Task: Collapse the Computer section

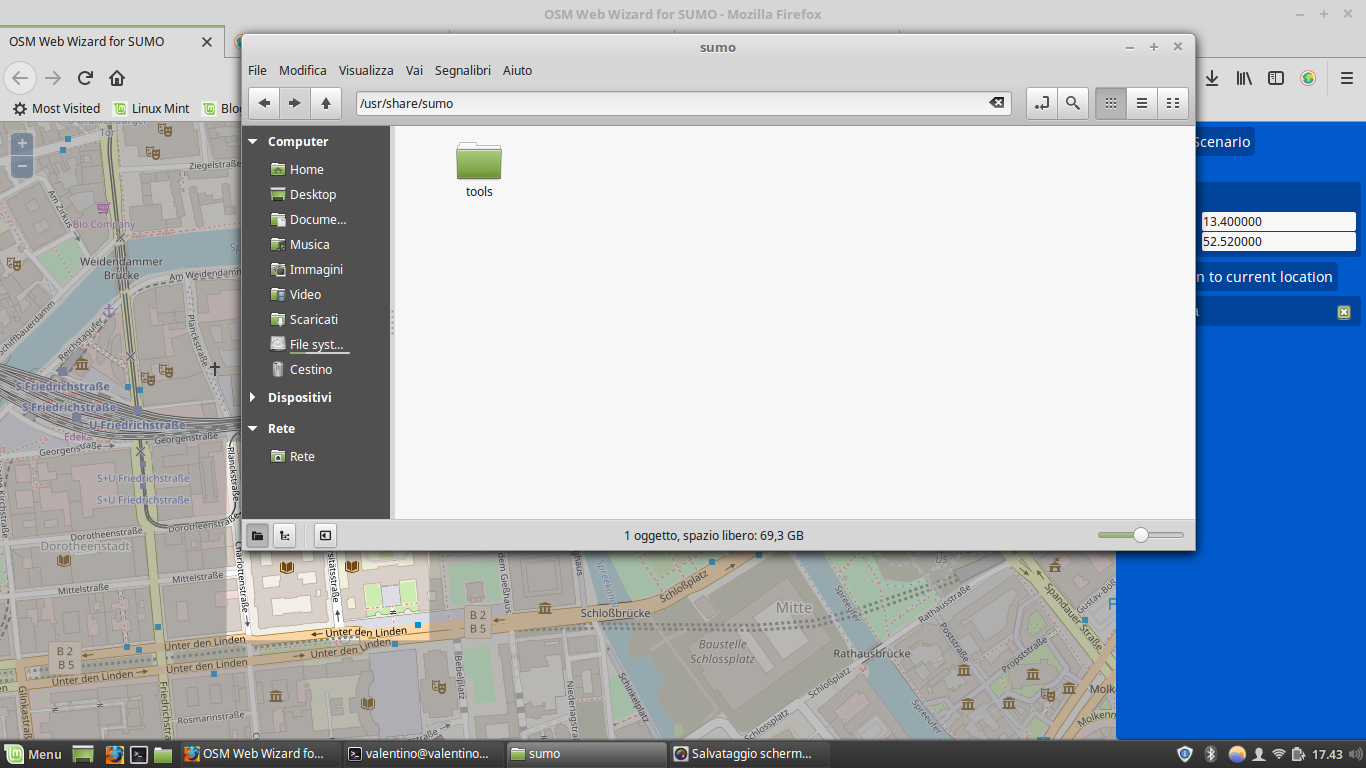Action: pos(253,142)
